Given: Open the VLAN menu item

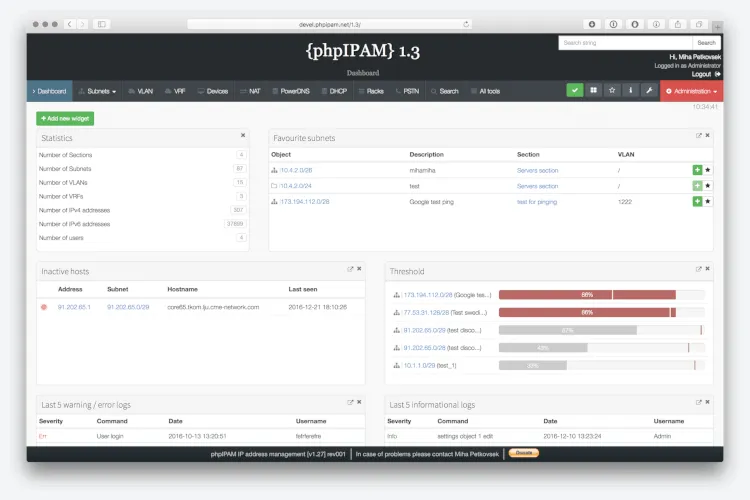Looking at the screenshot, I should click(x=141, y=91).
